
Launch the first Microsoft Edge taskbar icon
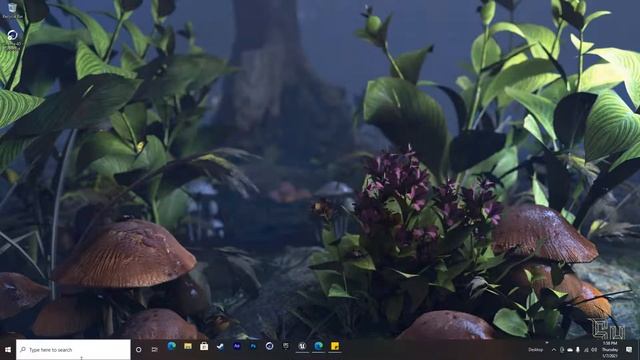171,347
